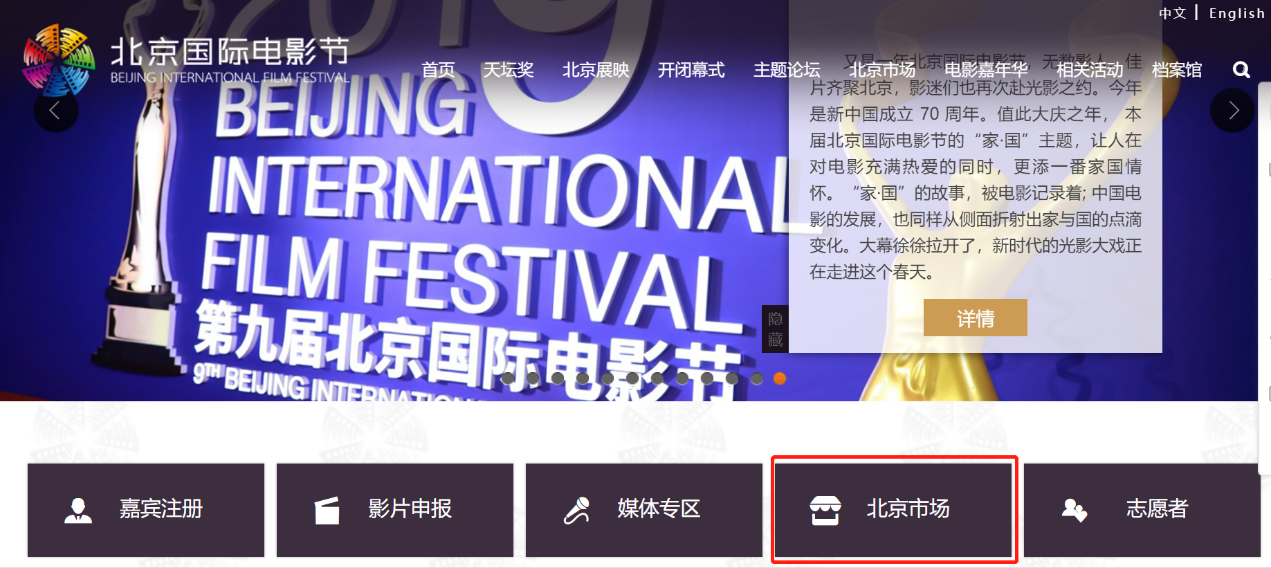
Task: Select 北京市场 in the top navigation
Action: (882, 70)
